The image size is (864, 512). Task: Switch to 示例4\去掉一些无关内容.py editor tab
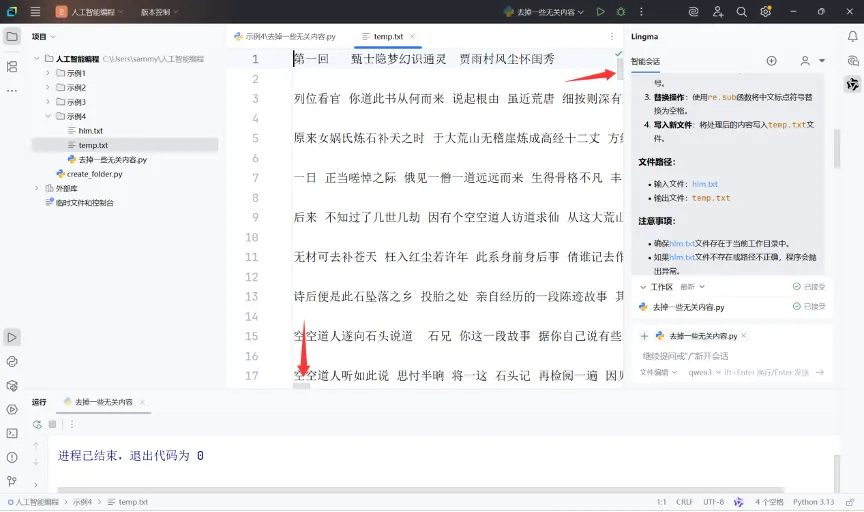tap(285, 36)
